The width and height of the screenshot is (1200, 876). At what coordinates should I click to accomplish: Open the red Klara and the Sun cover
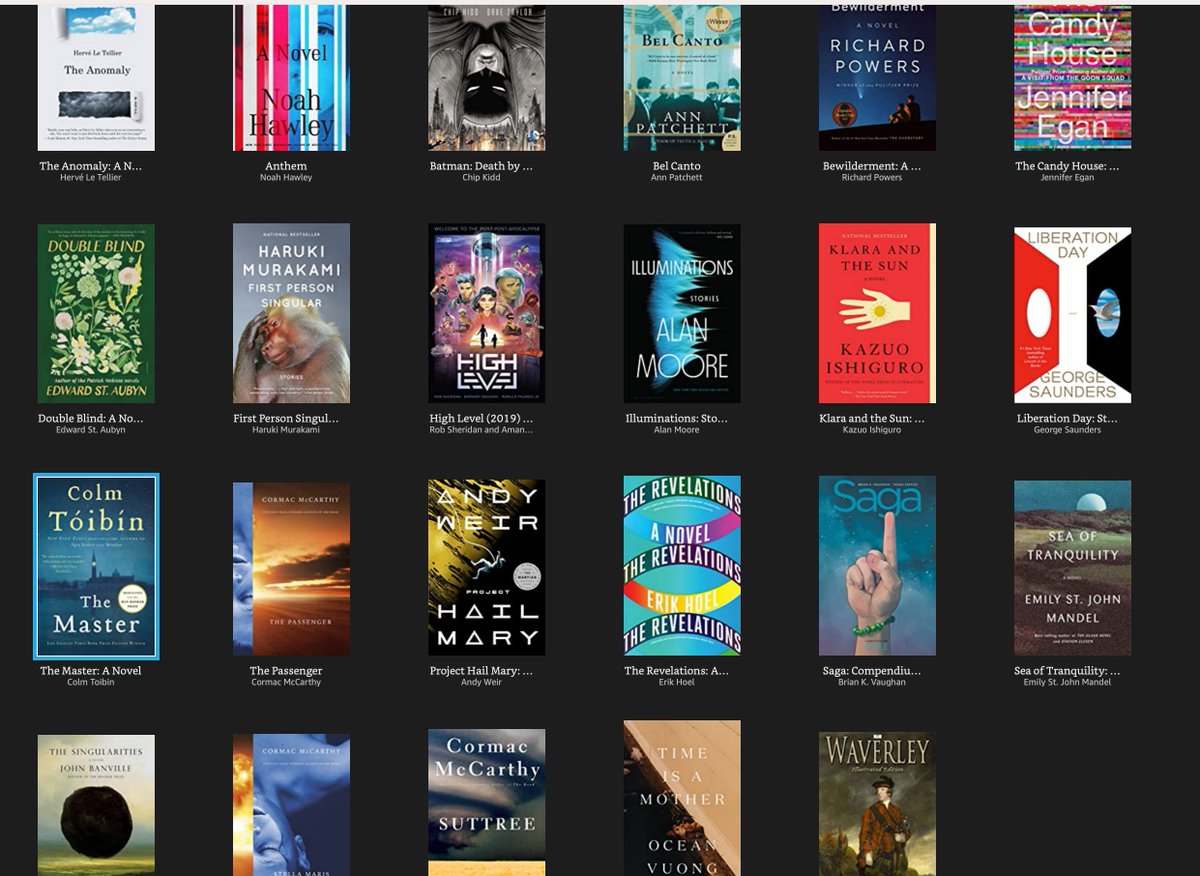pos(877,314)
